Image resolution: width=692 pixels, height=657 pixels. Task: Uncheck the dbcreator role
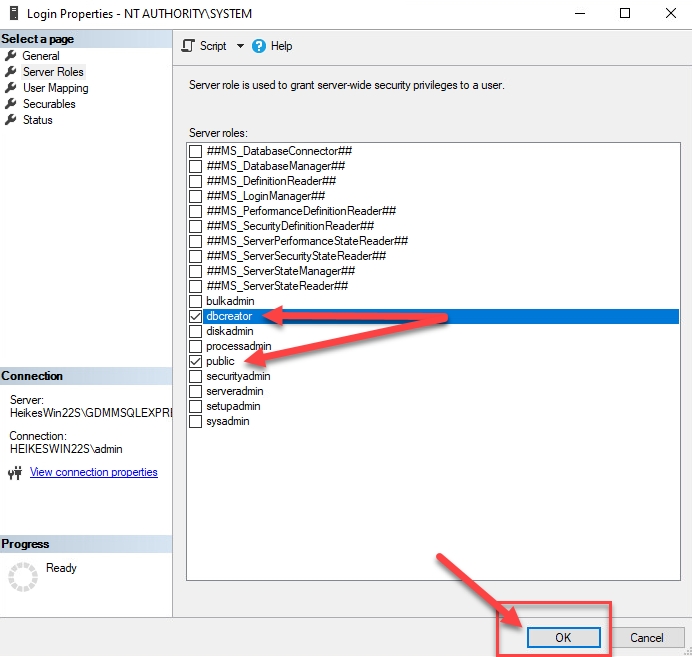(196, 316)
